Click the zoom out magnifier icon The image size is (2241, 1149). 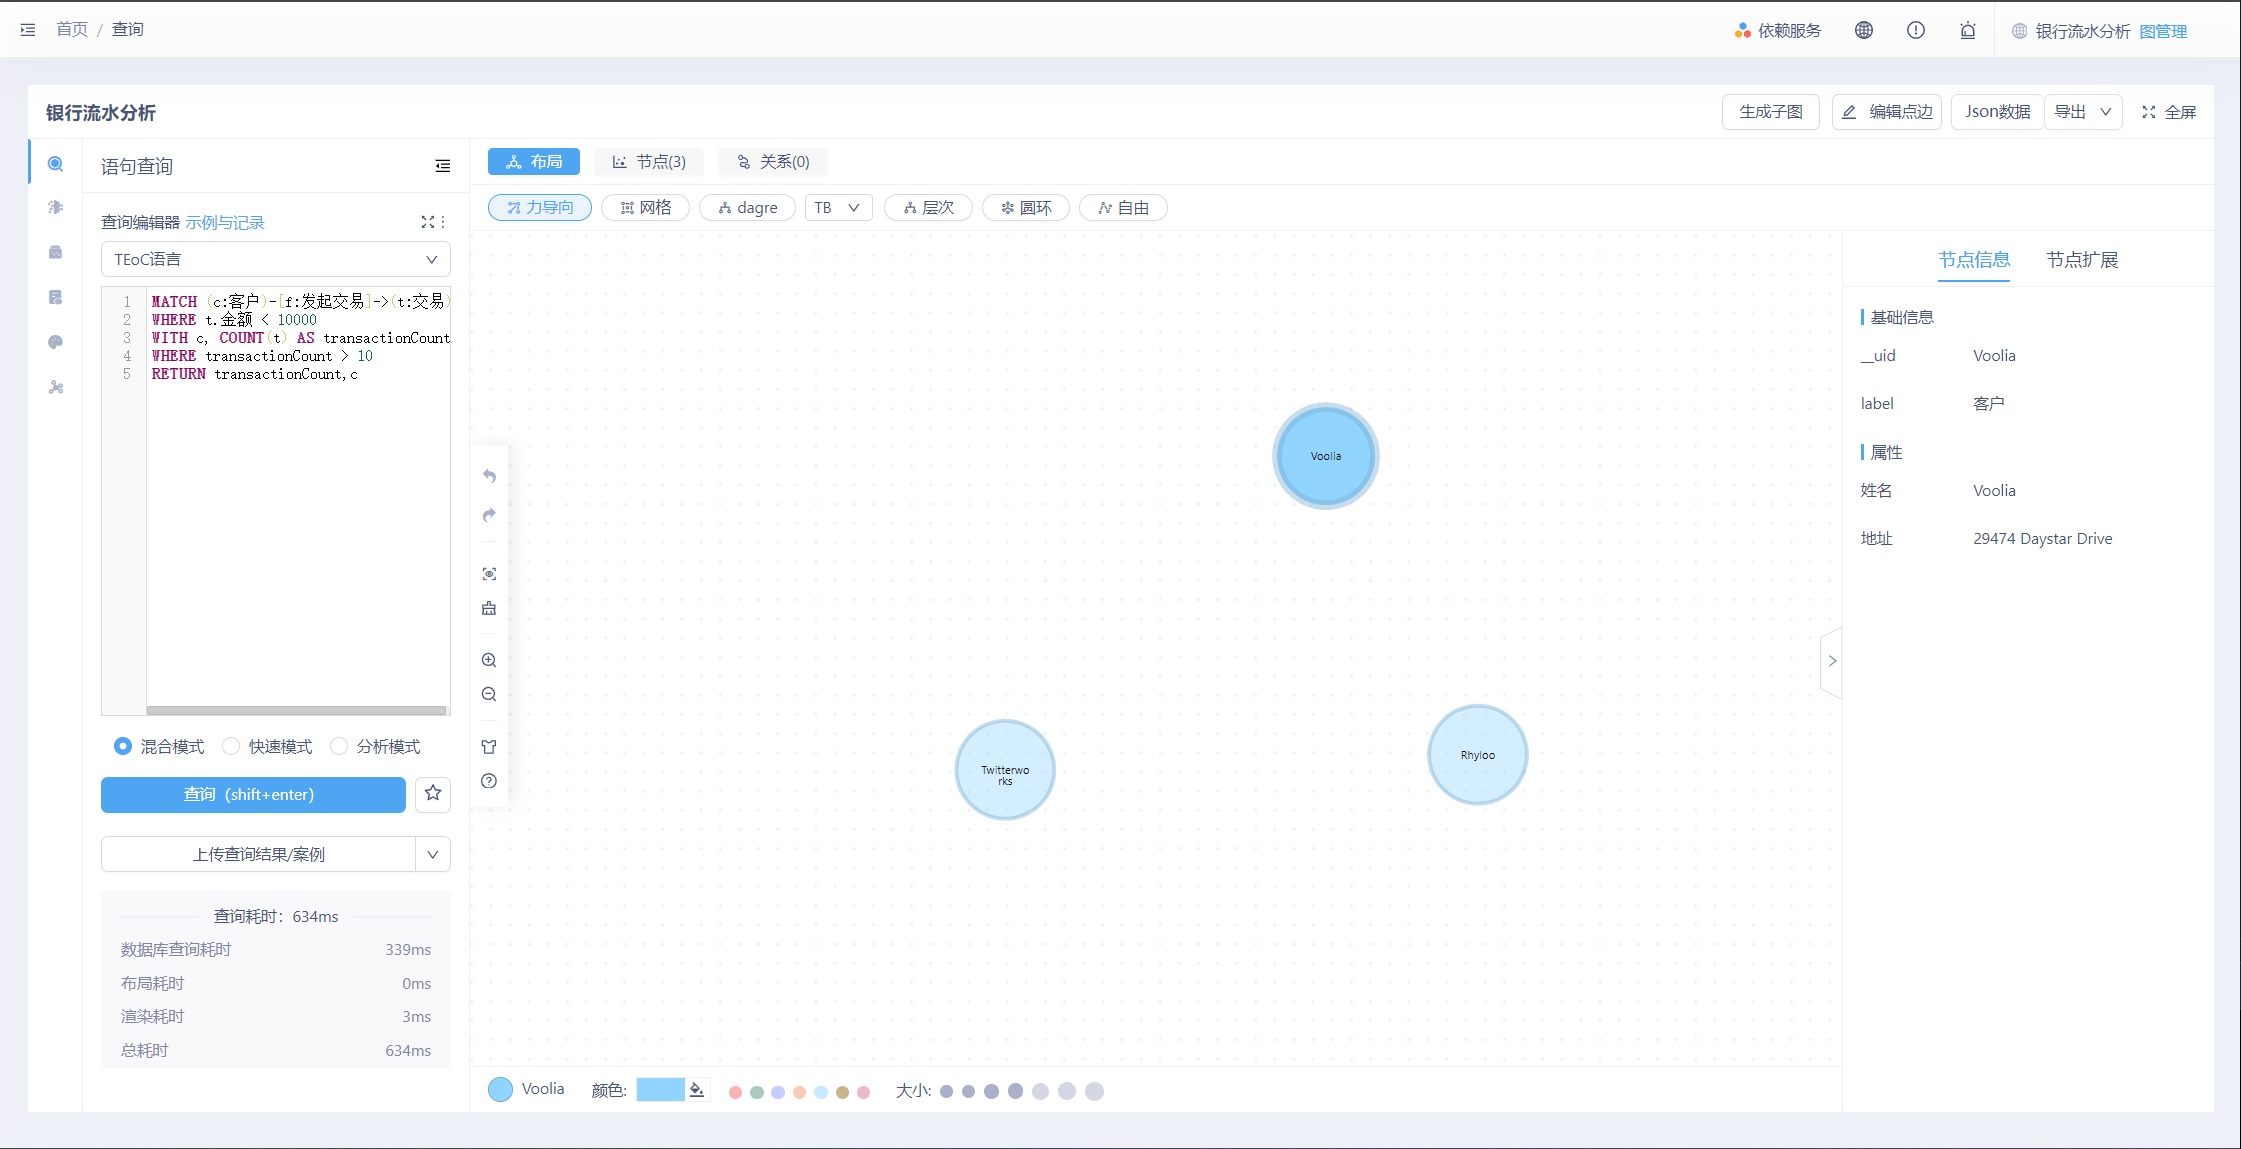pos(489,694)
